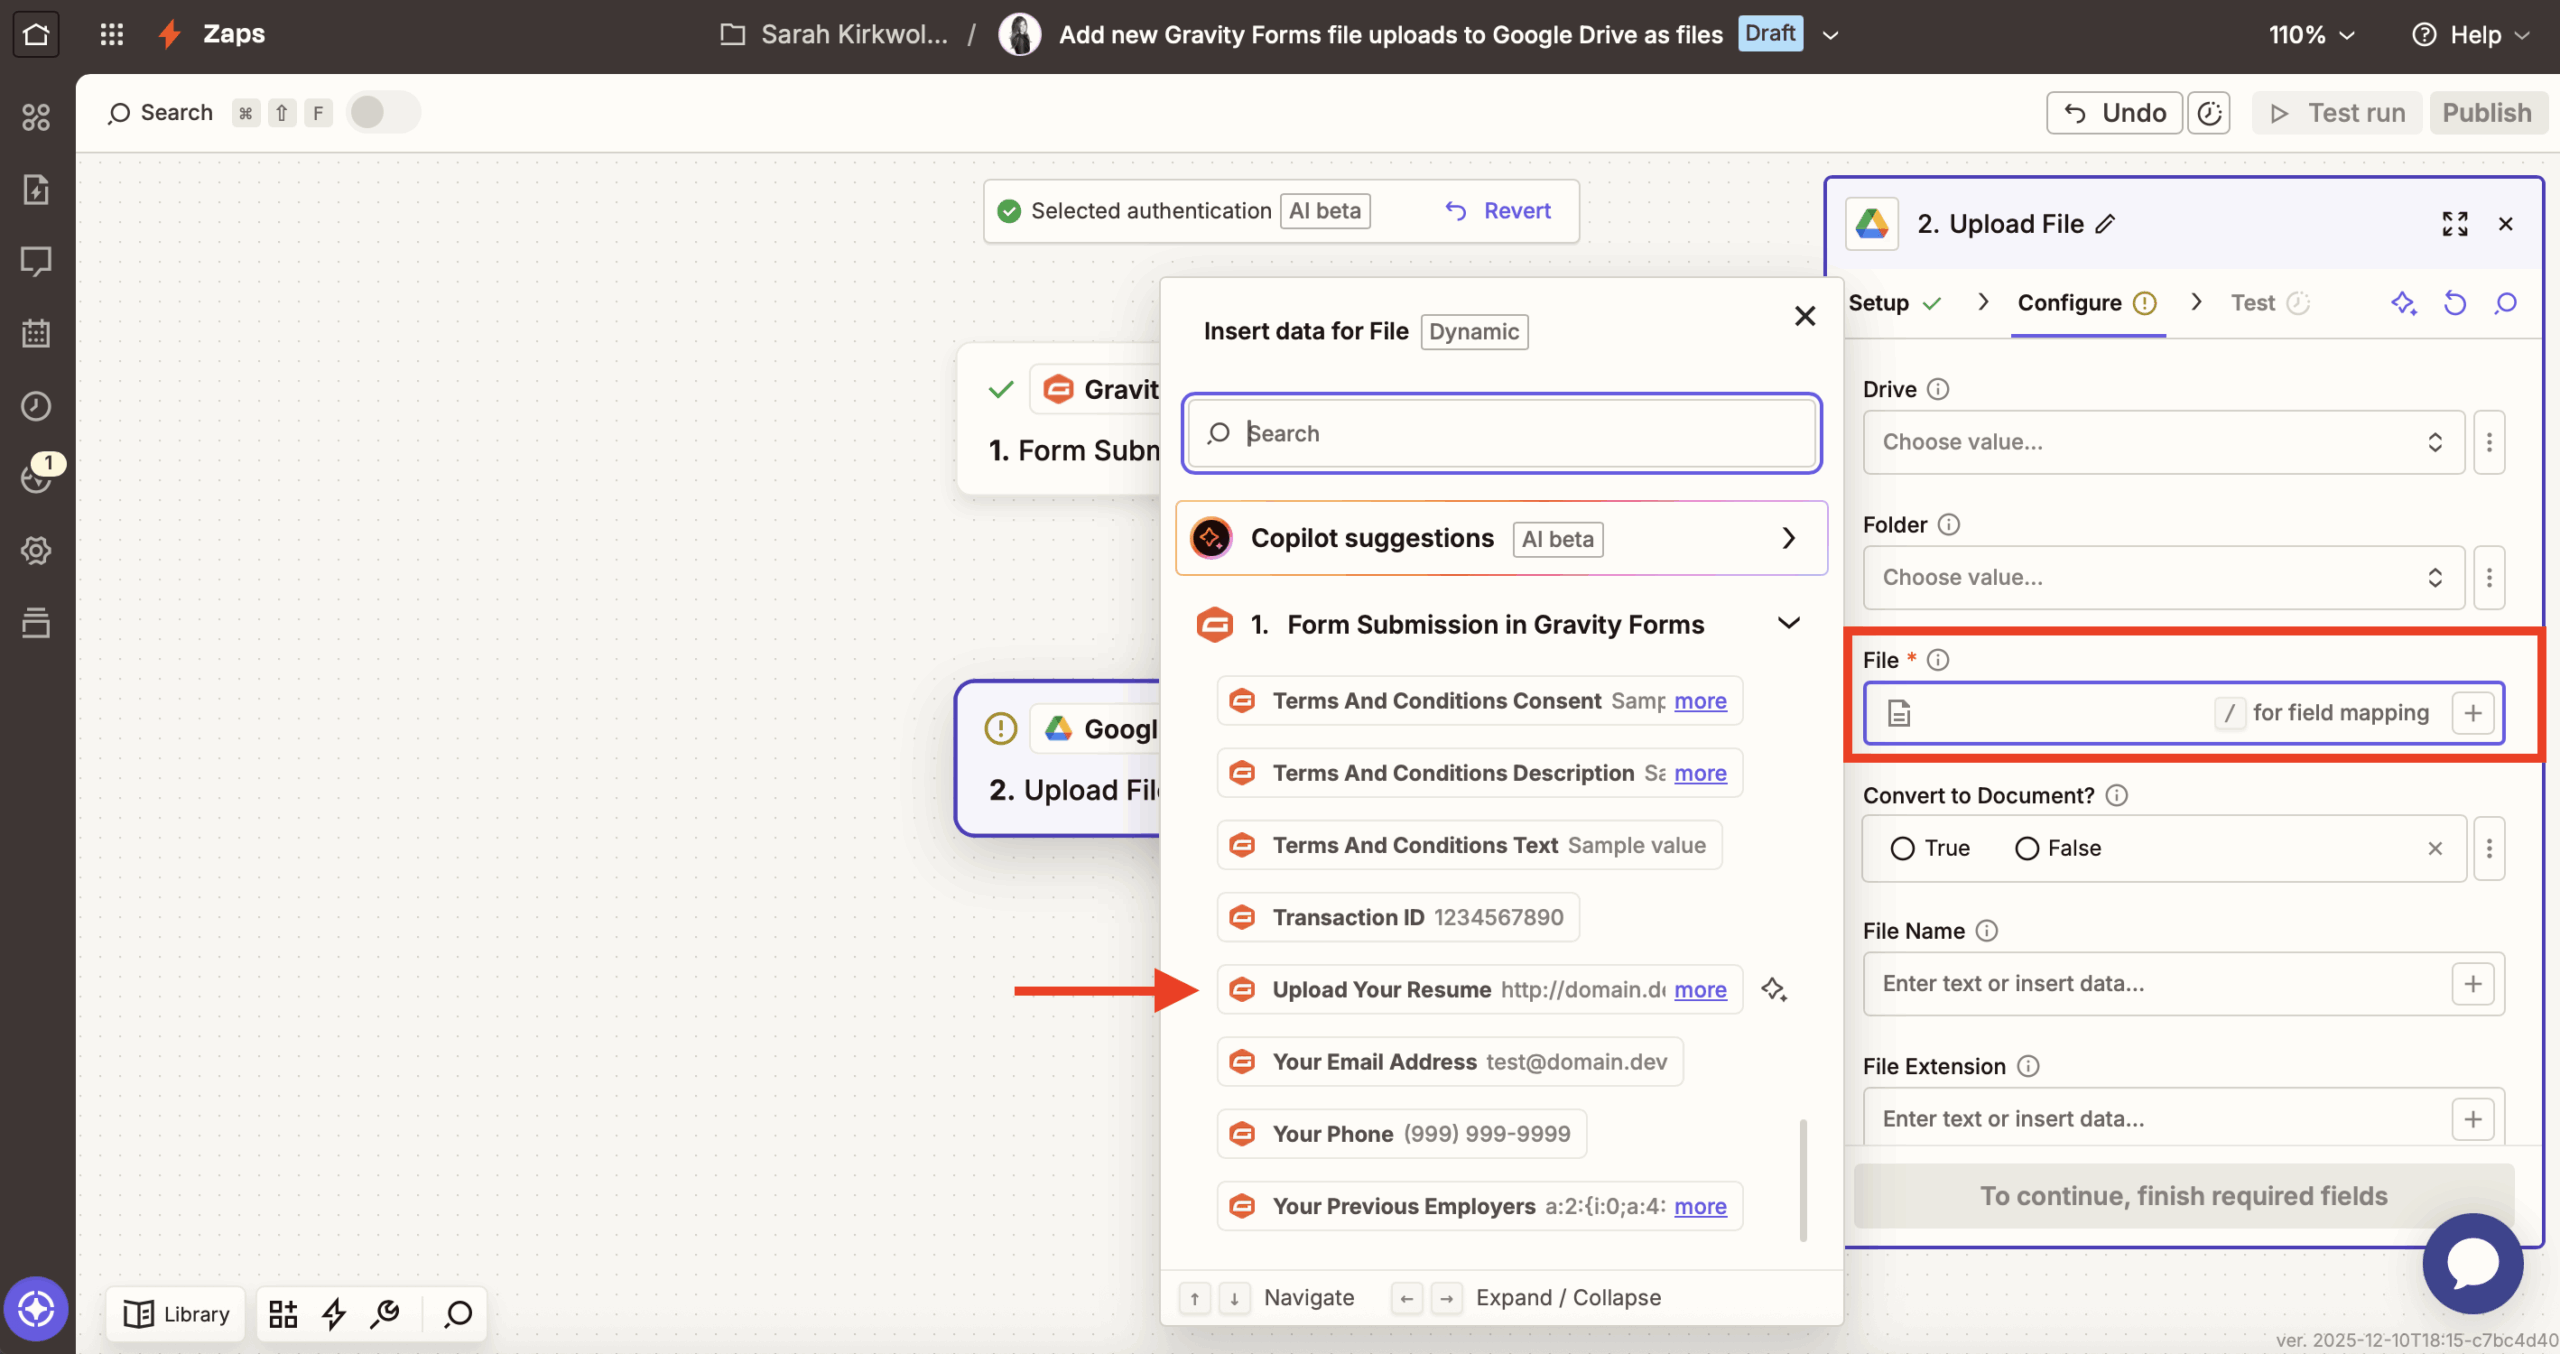2560x1354 pixels.
Task: Flip the toggle next to the search shortcuts
Action: pos(383,112)
